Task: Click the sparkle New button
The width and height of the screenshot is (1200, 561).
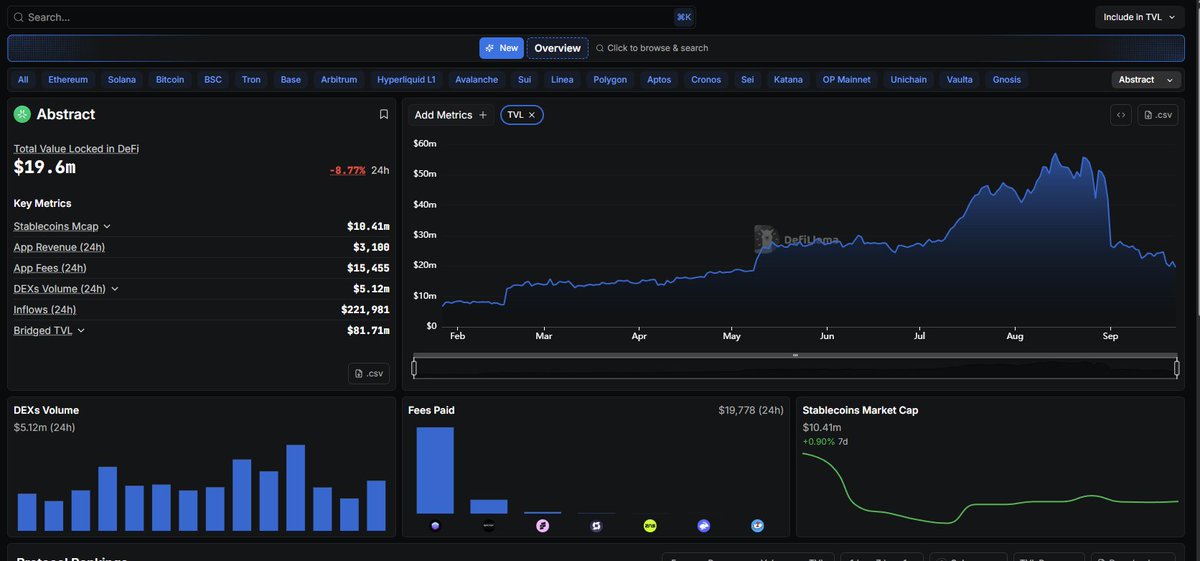Action: click(x=501, y=48)
